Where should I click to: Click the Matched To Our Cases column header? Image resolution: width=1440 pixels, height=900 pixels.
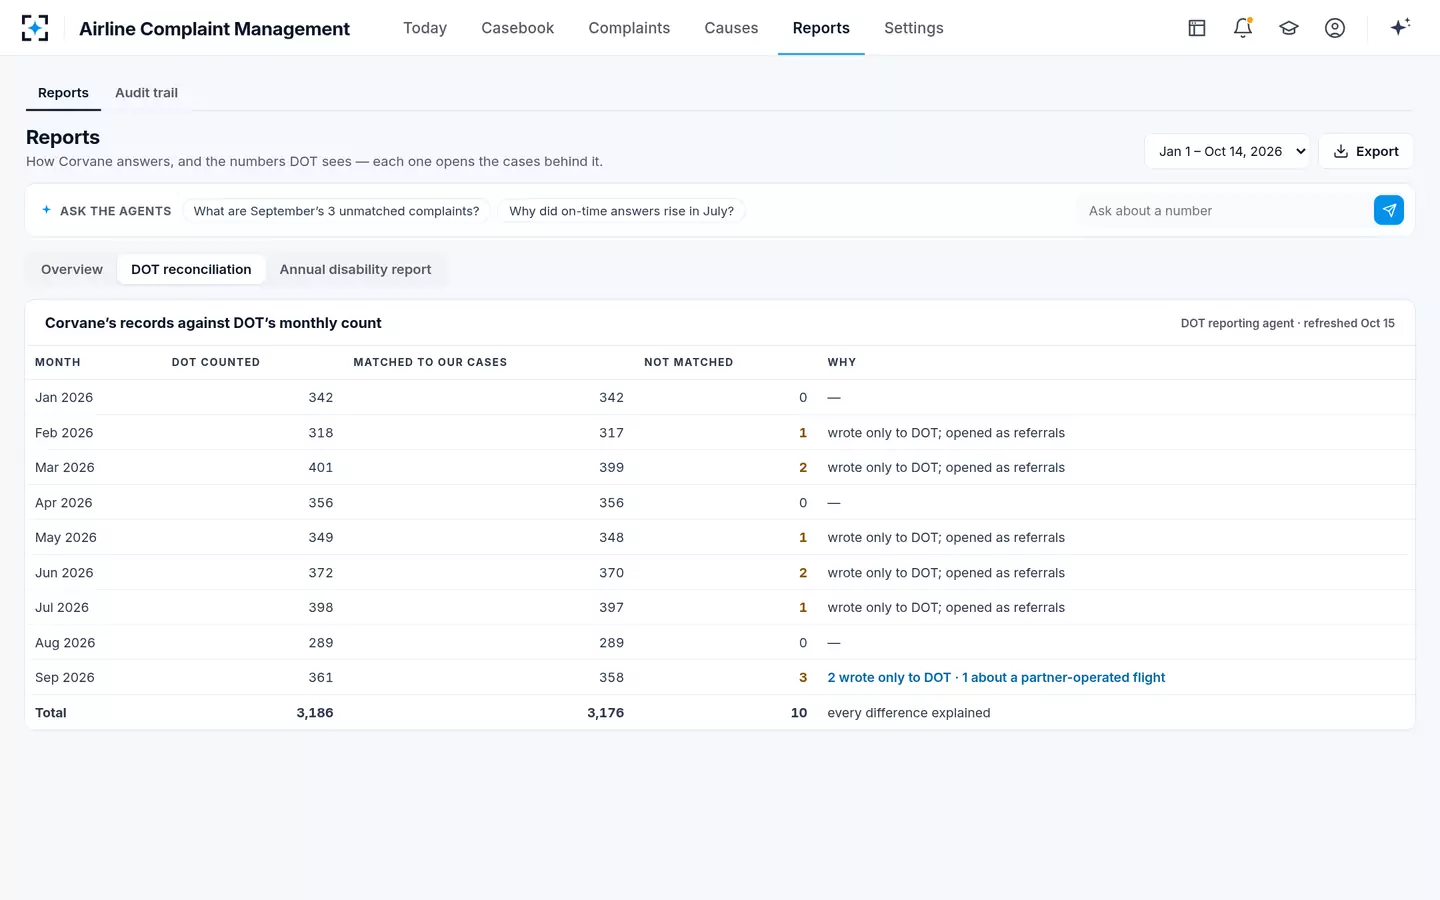pyautogui.click(x=430, y=362)
